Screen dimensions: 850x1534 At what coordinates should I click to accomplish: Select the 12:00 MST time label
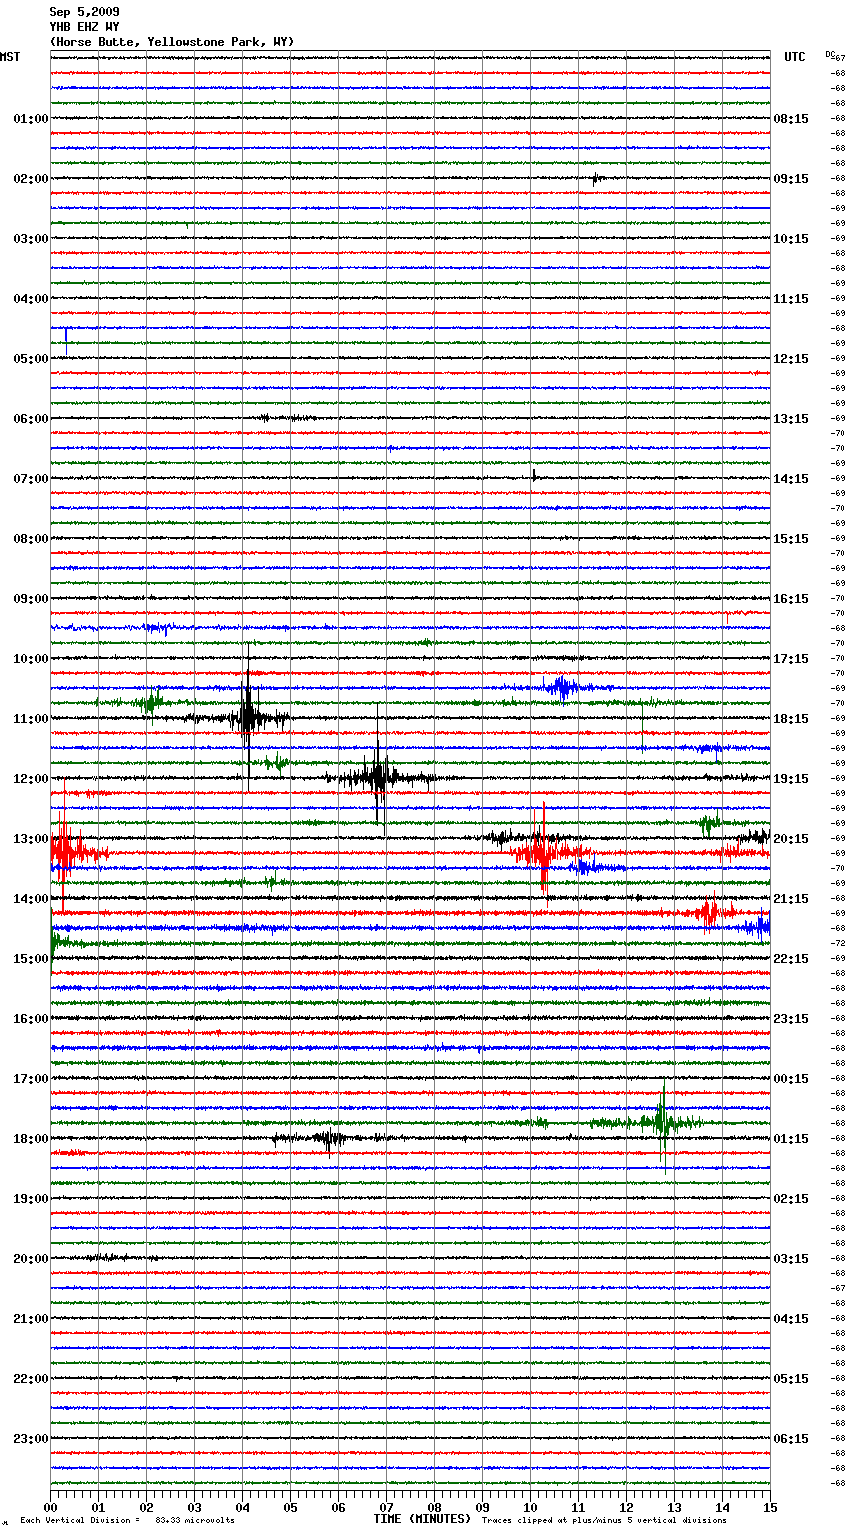click(31, 779)
